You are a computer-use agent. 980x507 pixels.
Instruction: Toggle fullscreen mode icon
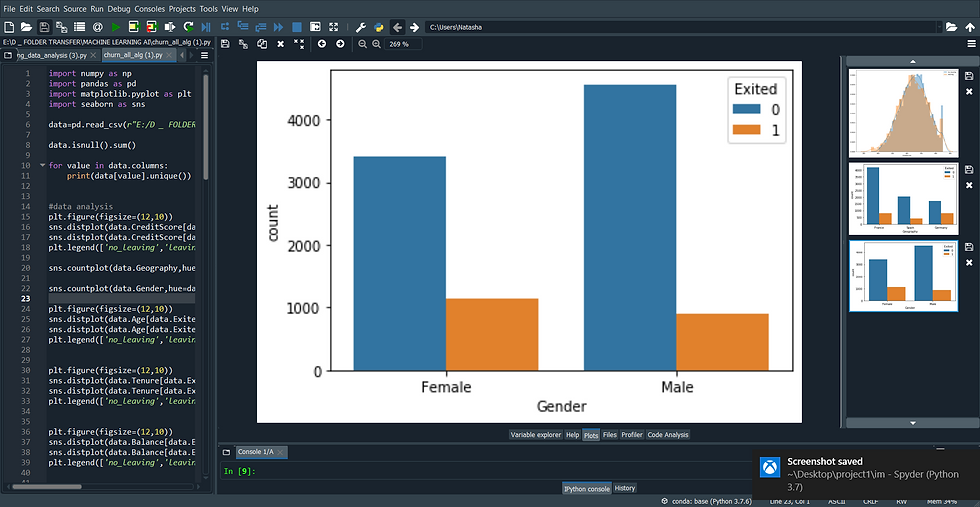tap(334, 27)
